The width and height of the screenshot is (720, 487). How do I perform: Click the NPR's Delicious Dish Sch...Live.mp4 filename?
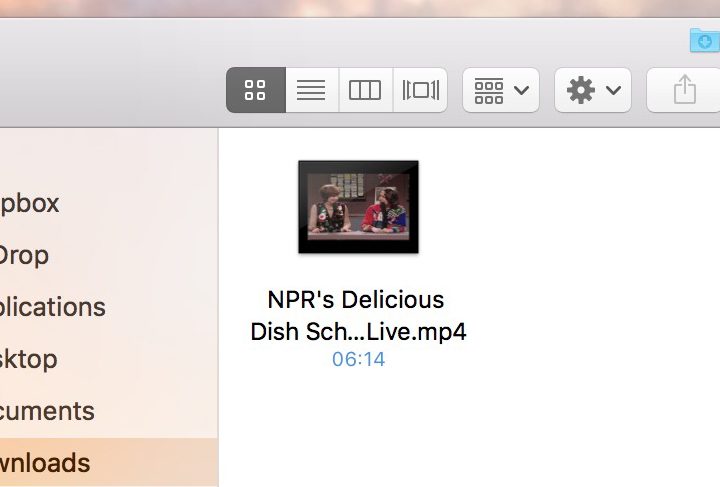tap(358, 315)
